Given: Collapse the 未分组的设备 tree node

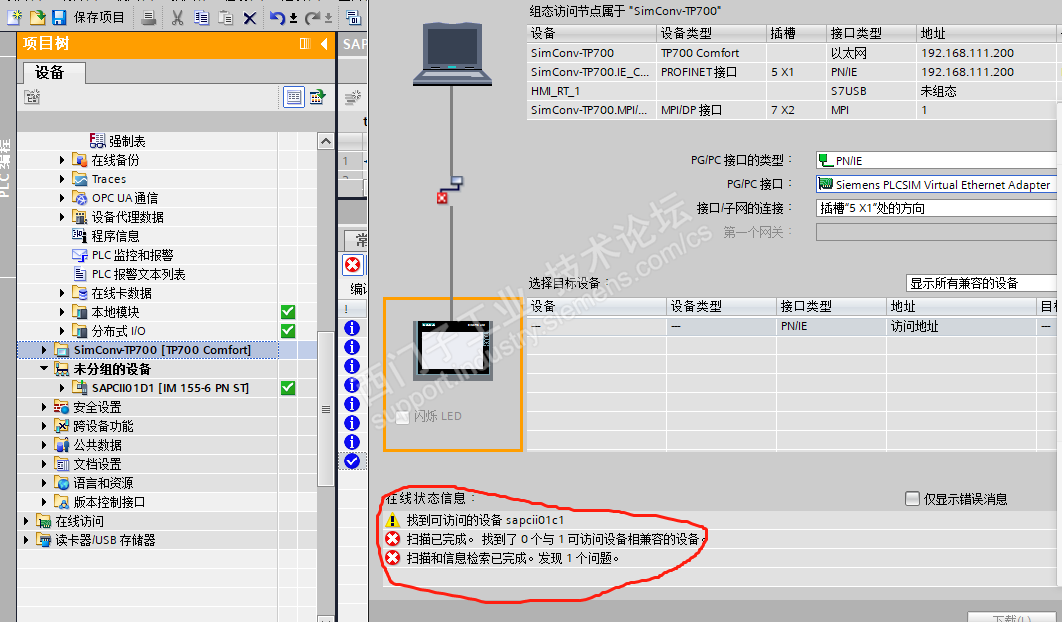Looking at the screenshot, I should point(44,369).
